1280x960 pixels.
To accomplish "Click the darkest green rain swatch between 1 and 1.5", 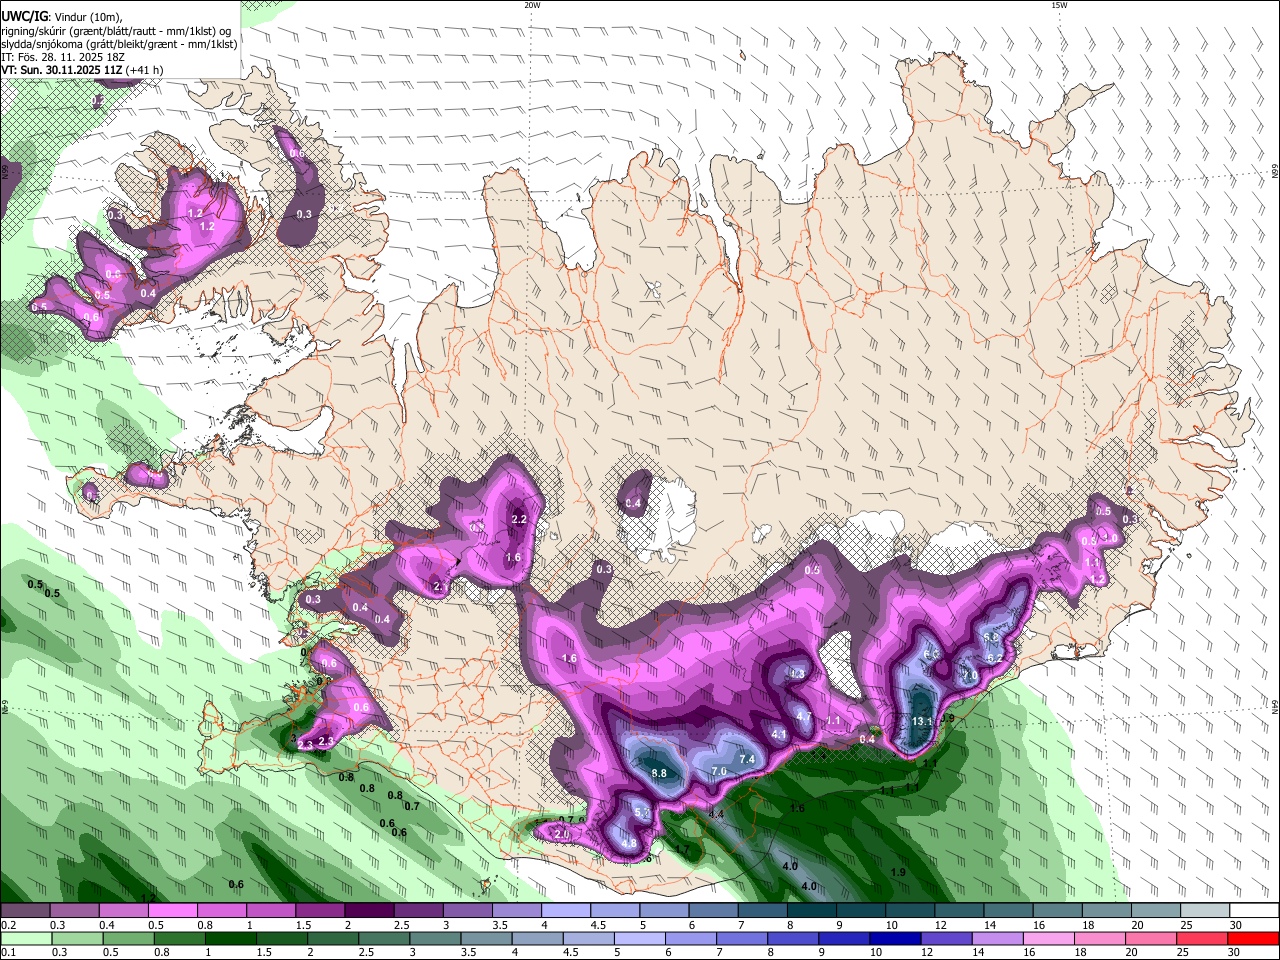I will tap(230, 939).
